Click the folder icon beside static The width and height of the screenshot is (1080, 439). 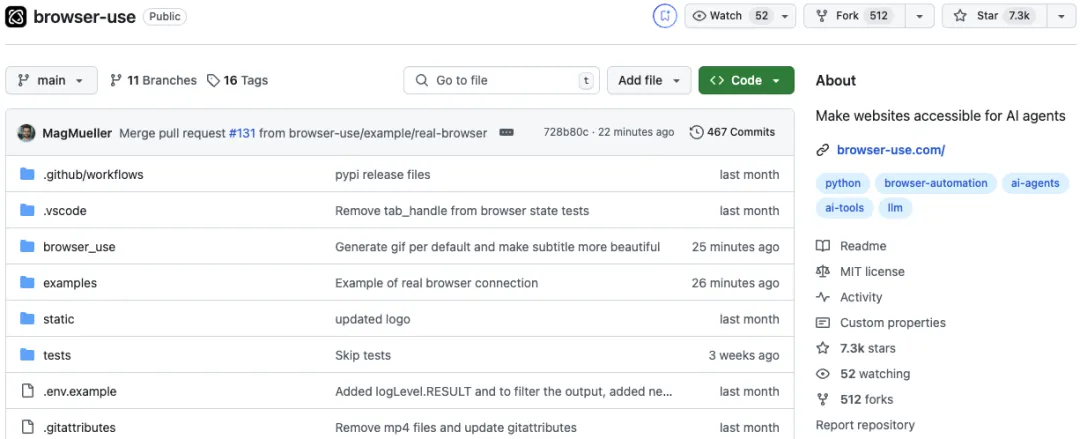27,319
